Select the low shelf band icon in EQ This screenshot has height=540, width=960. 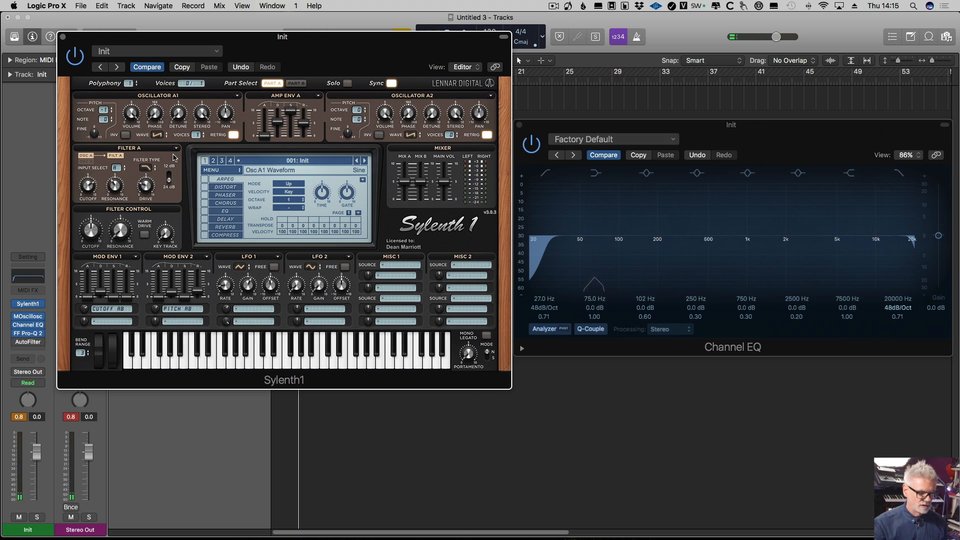(x=595, y=173)
